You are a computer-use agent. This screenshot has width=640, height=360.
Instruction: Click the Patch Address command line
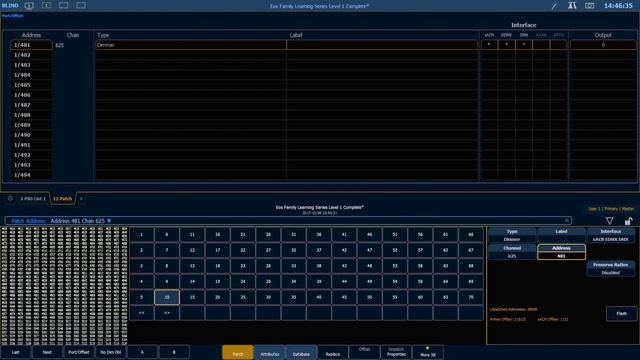point(288,221)
